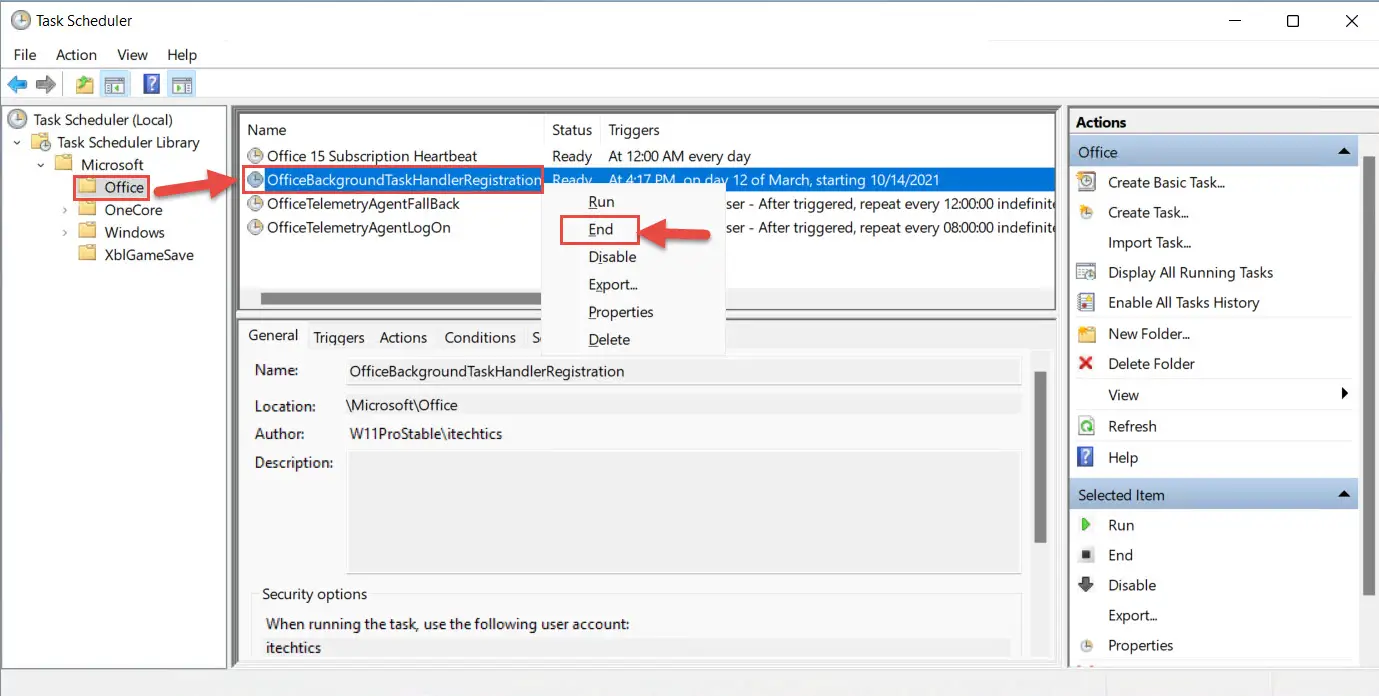The image size is (1379, 696).
Task: Collapse the Task Scheduler Library node
Action: pyautogui.click(x=17, y=142)
